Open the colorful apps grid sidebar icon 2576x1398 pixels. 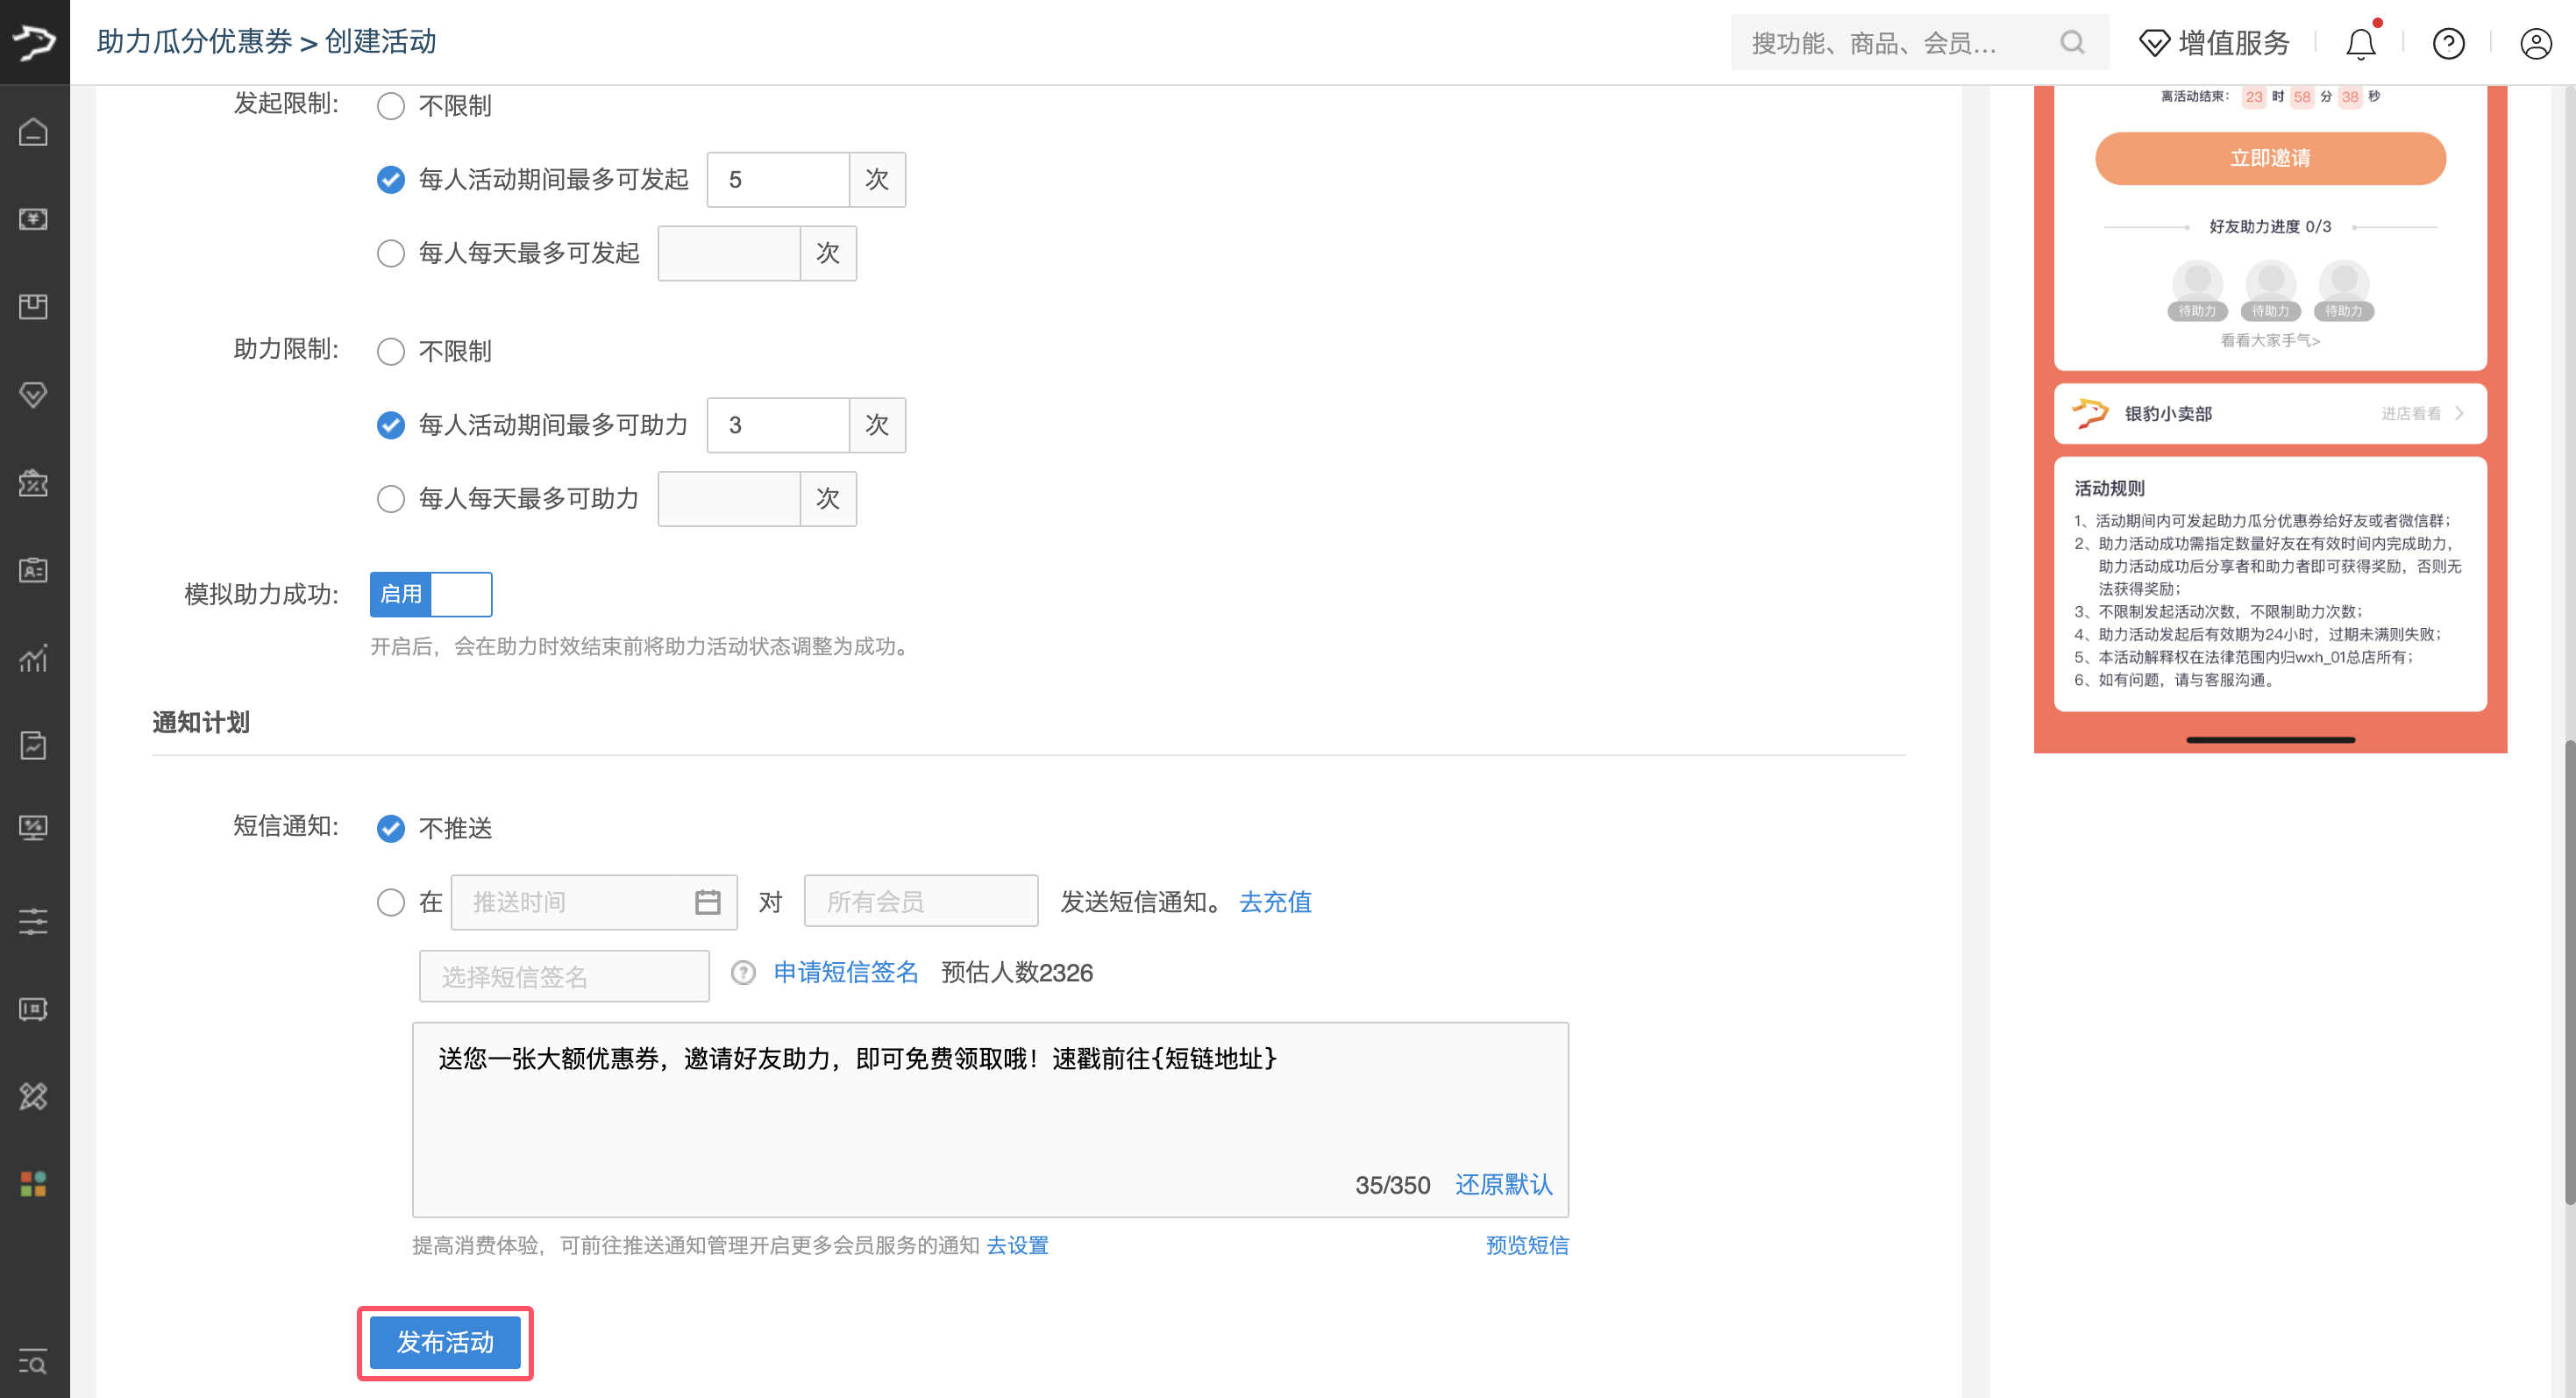click(33, 1184)
